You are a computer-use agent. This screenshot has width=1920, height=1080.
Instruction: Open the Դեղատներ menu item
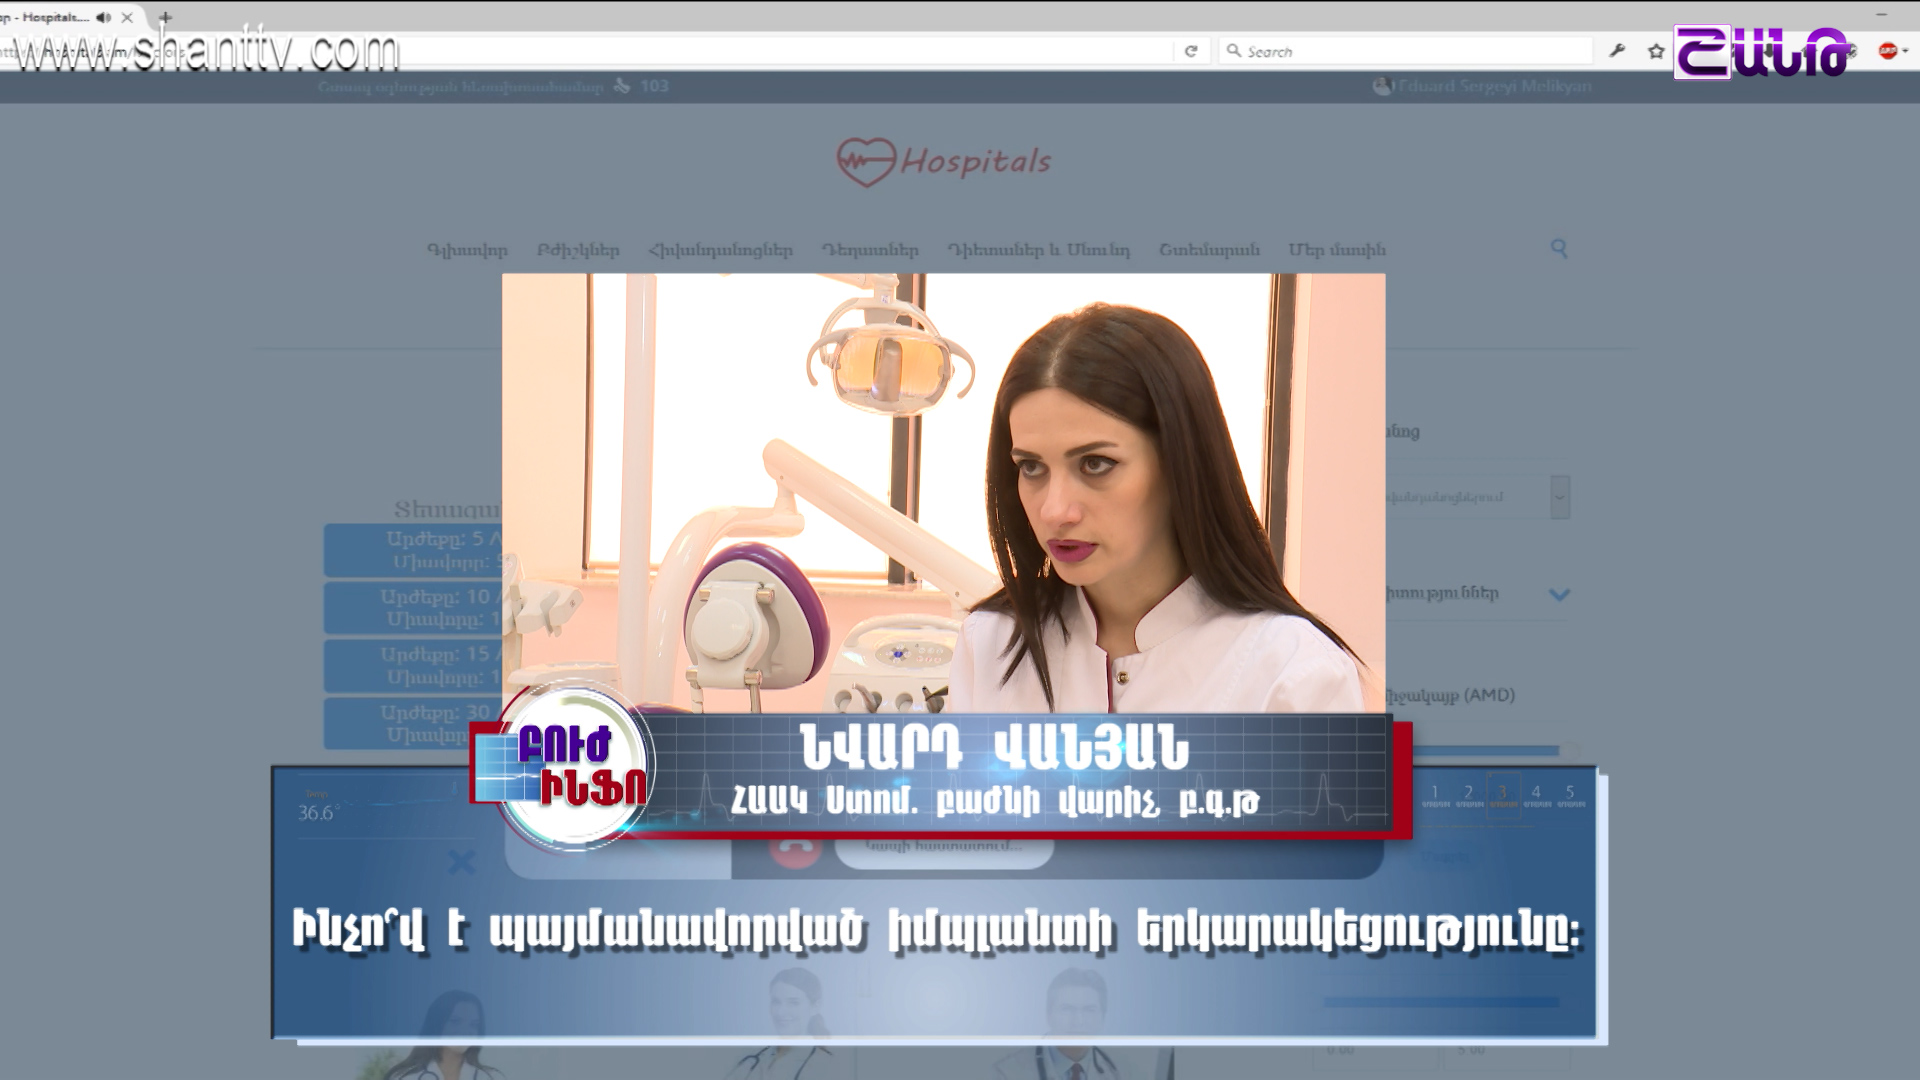tap(870, 250)
